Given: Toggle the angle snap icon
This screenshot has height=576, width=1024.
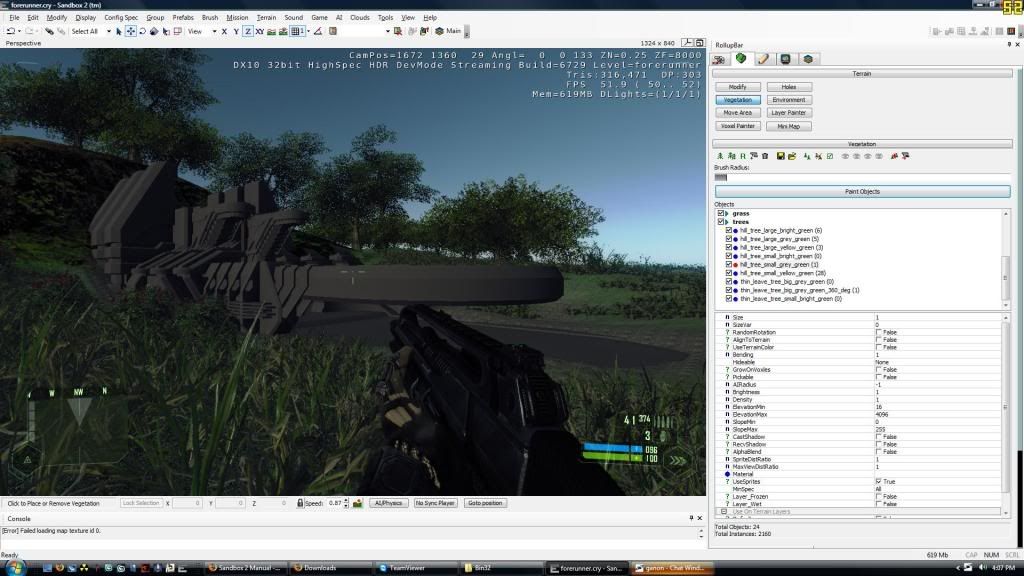Looking at the screenshot, I should [x=318, y=31].
